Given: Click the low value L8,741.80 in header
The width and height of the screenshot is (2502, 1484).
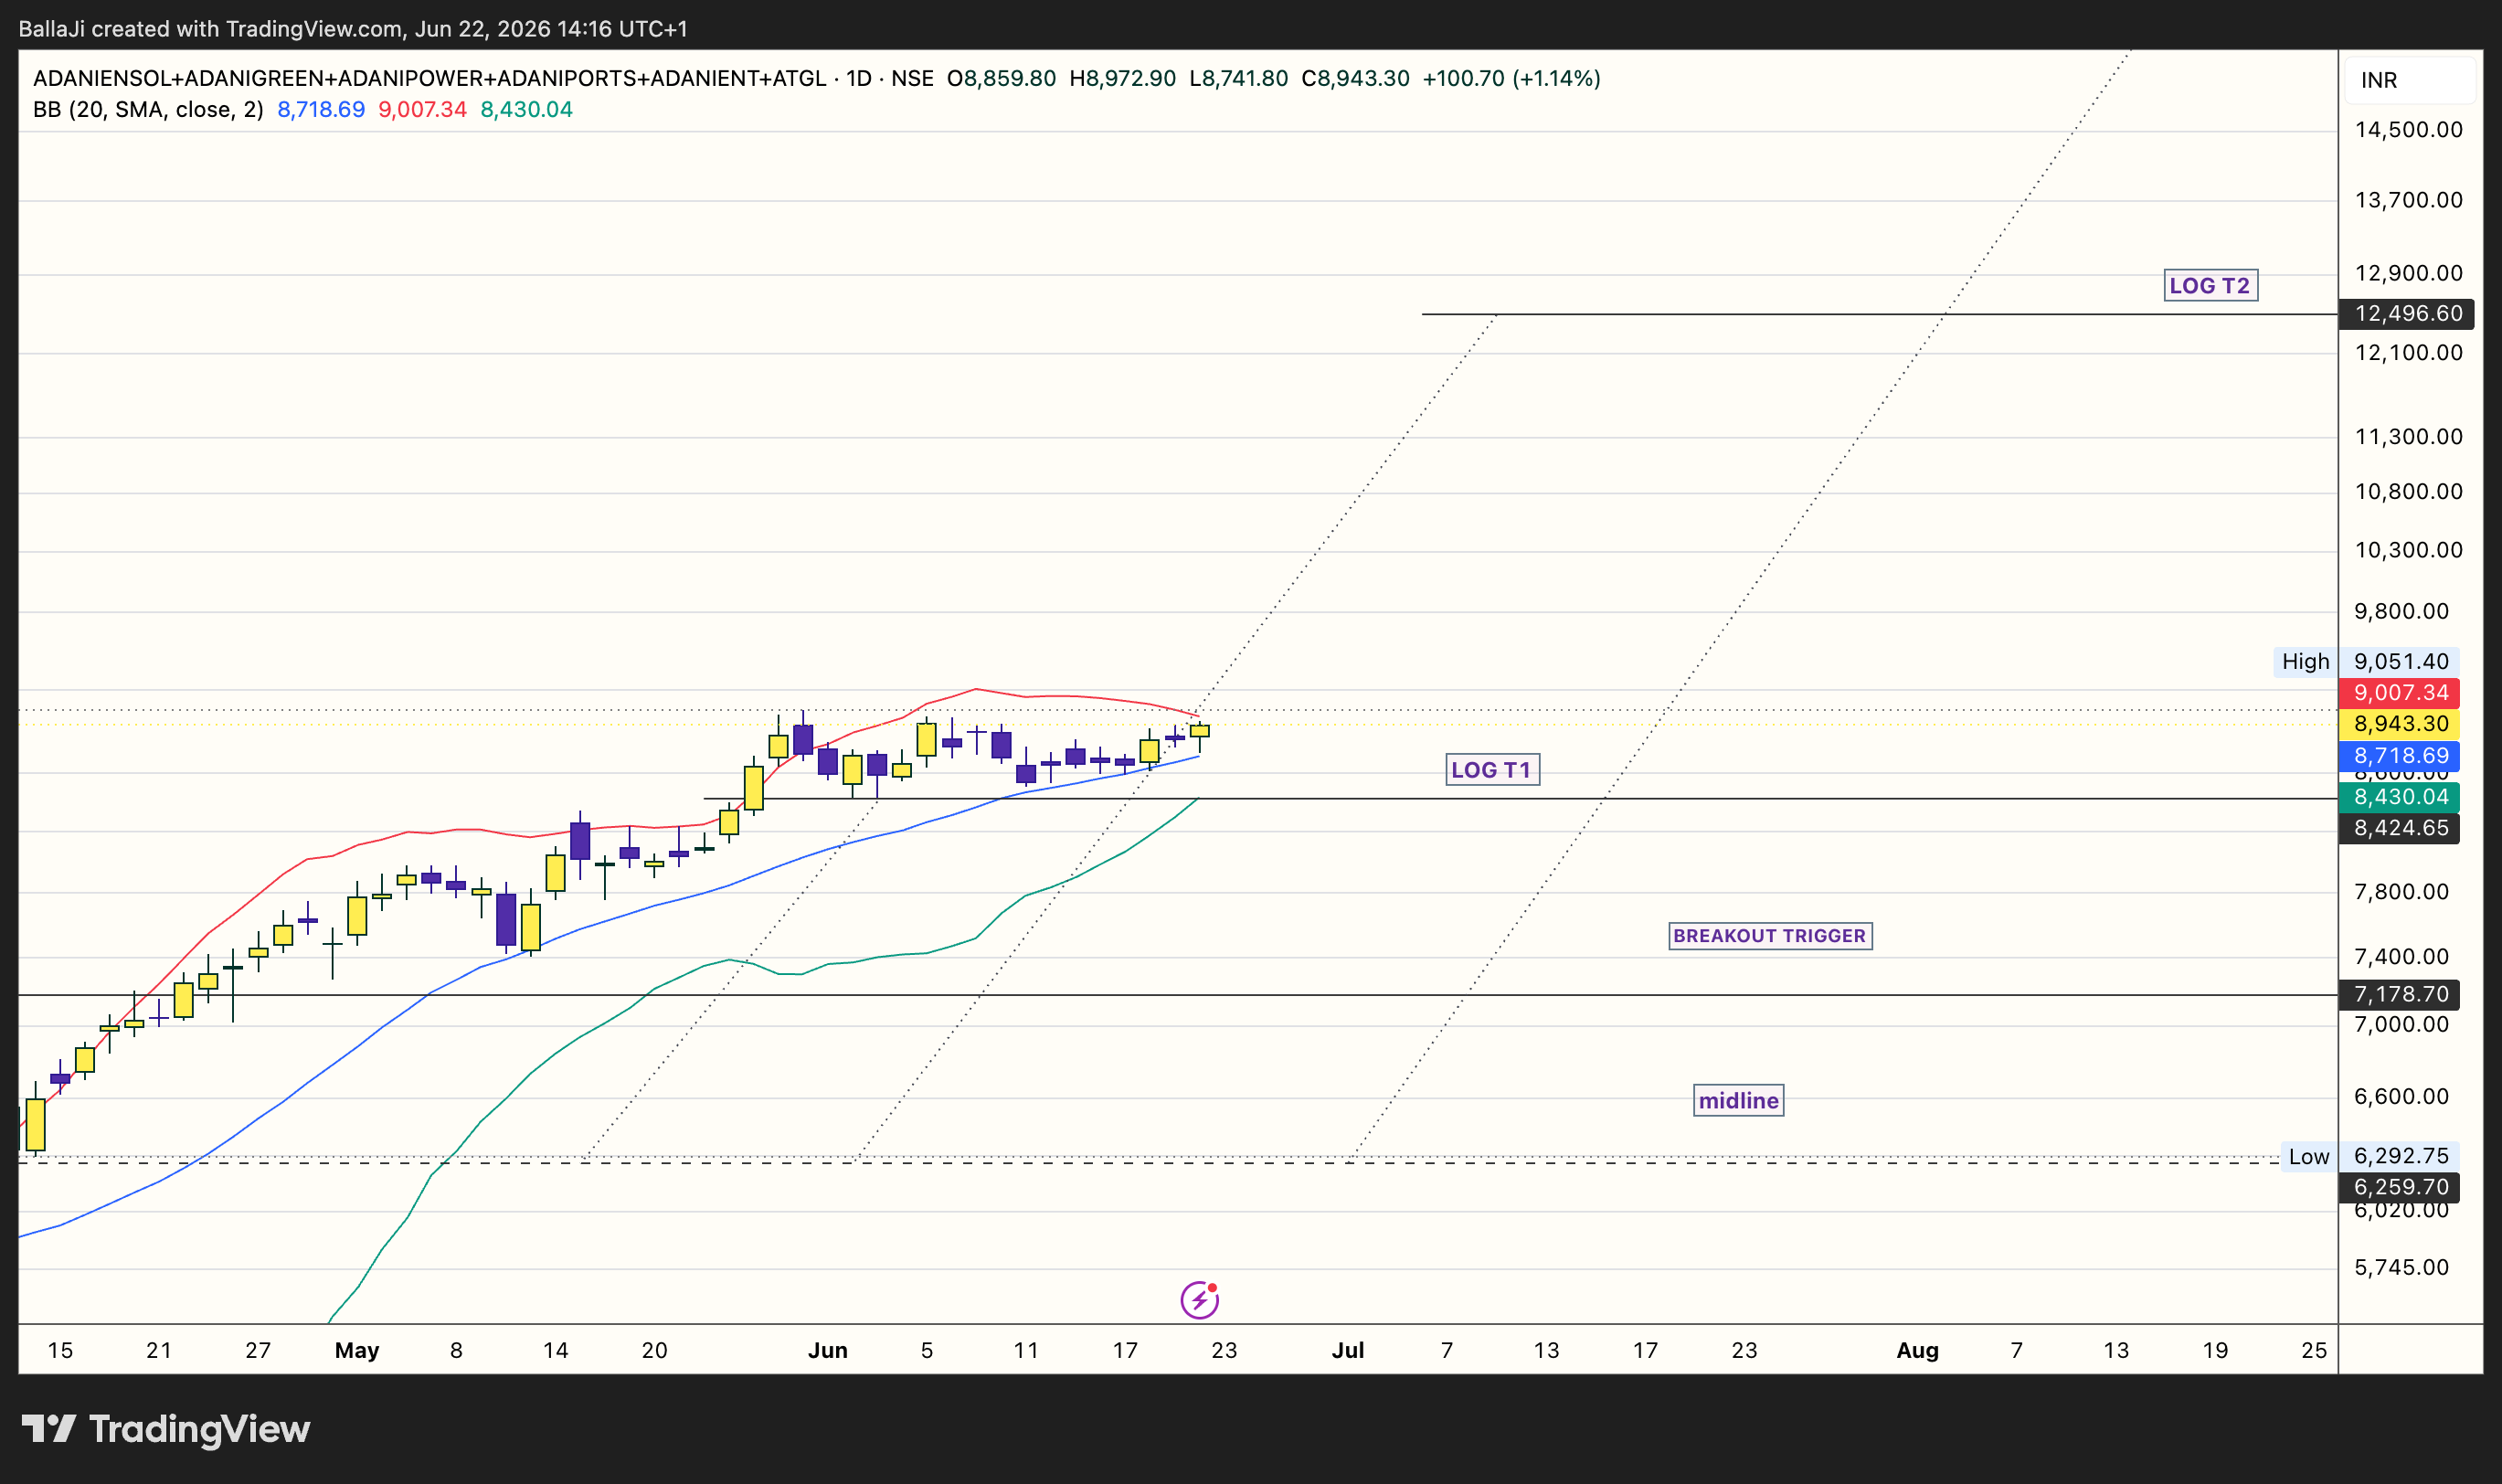Looking at the screenshot, I should 1238,78.
